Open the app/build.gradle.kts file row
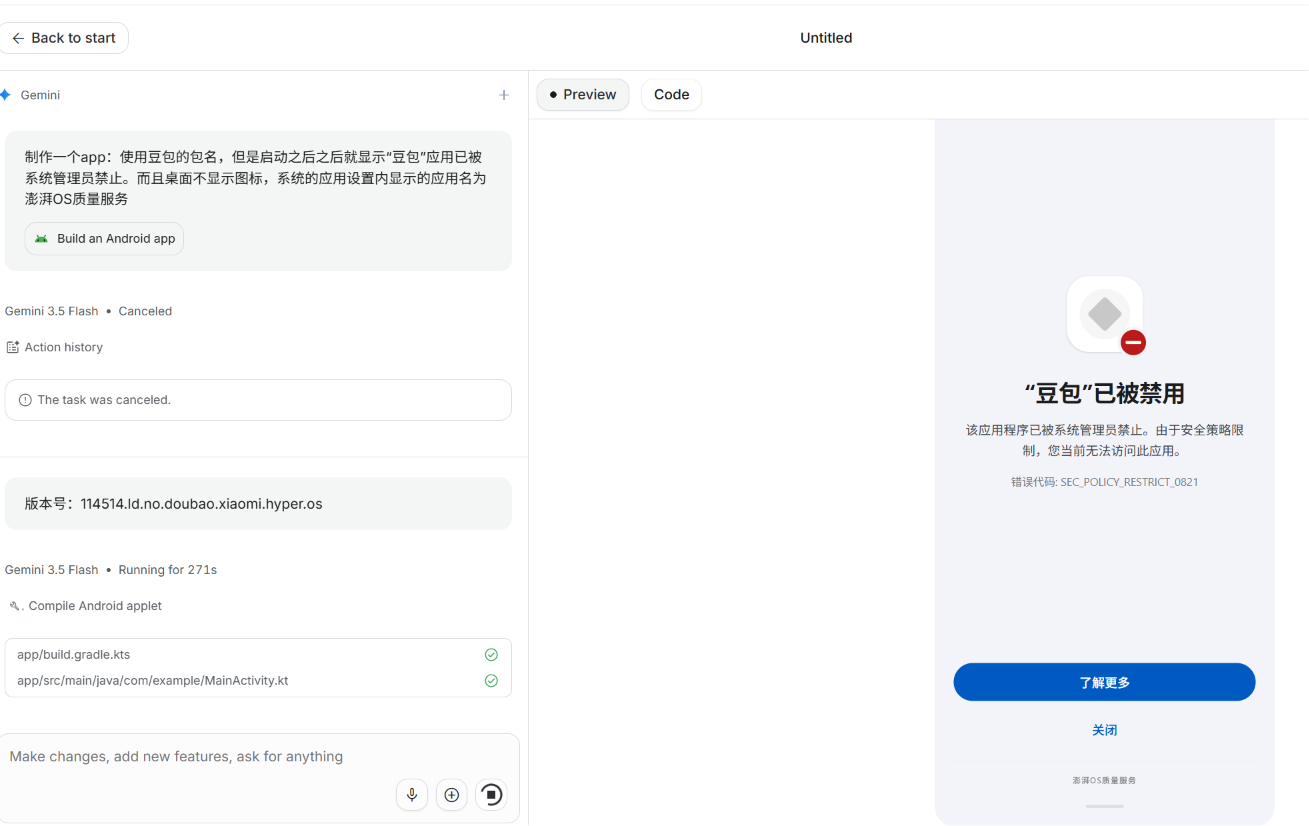Viewport: 1309px width, 826px height. click(x=258, y=655)
